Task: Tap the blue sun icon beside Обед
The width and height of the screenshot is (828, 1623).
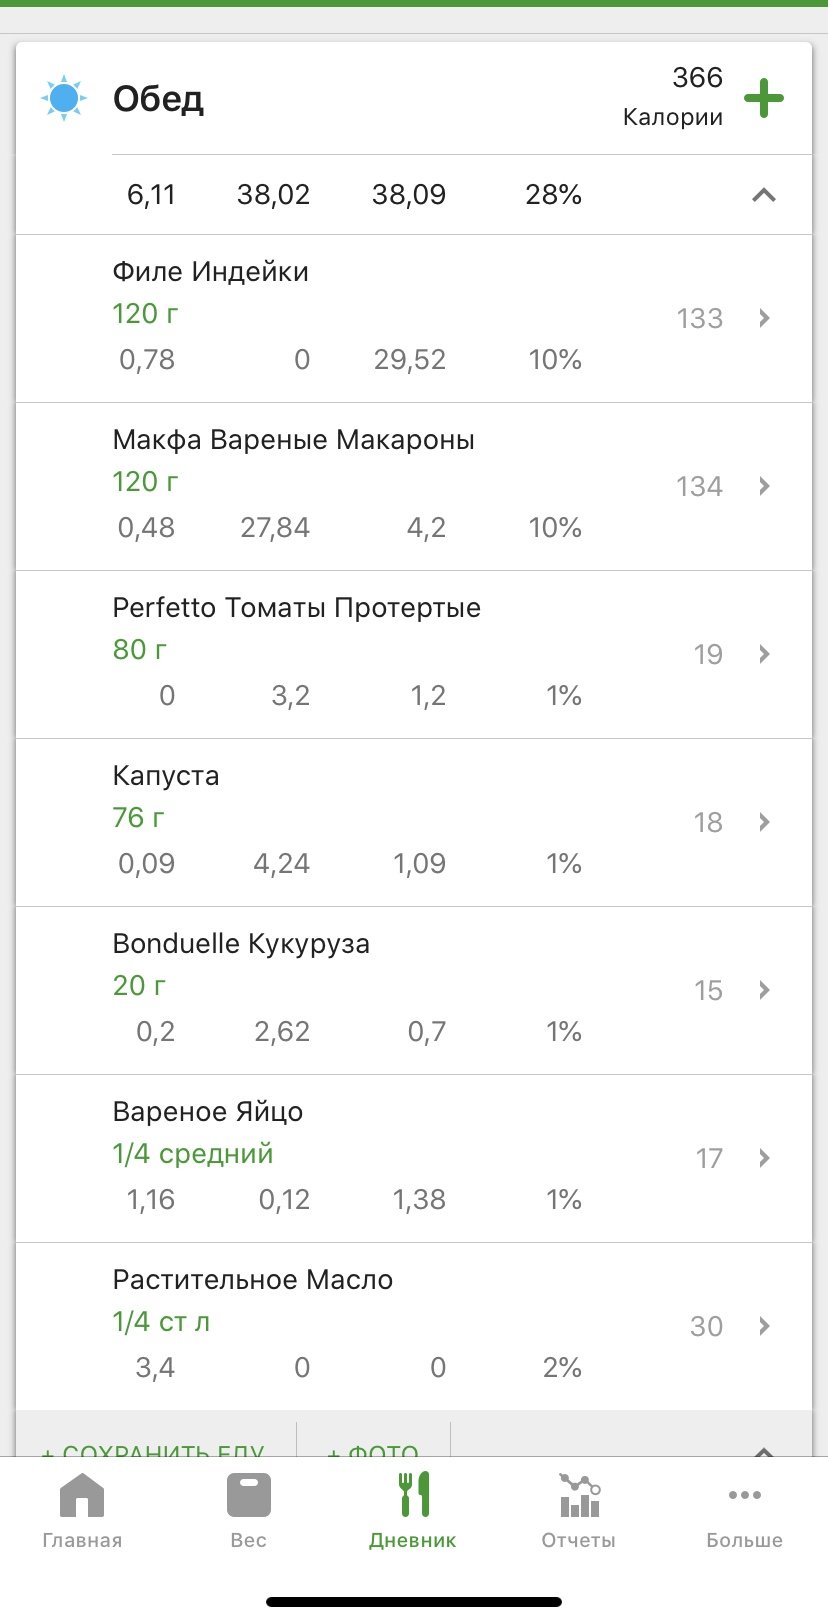Action: (x=64, y=98)
